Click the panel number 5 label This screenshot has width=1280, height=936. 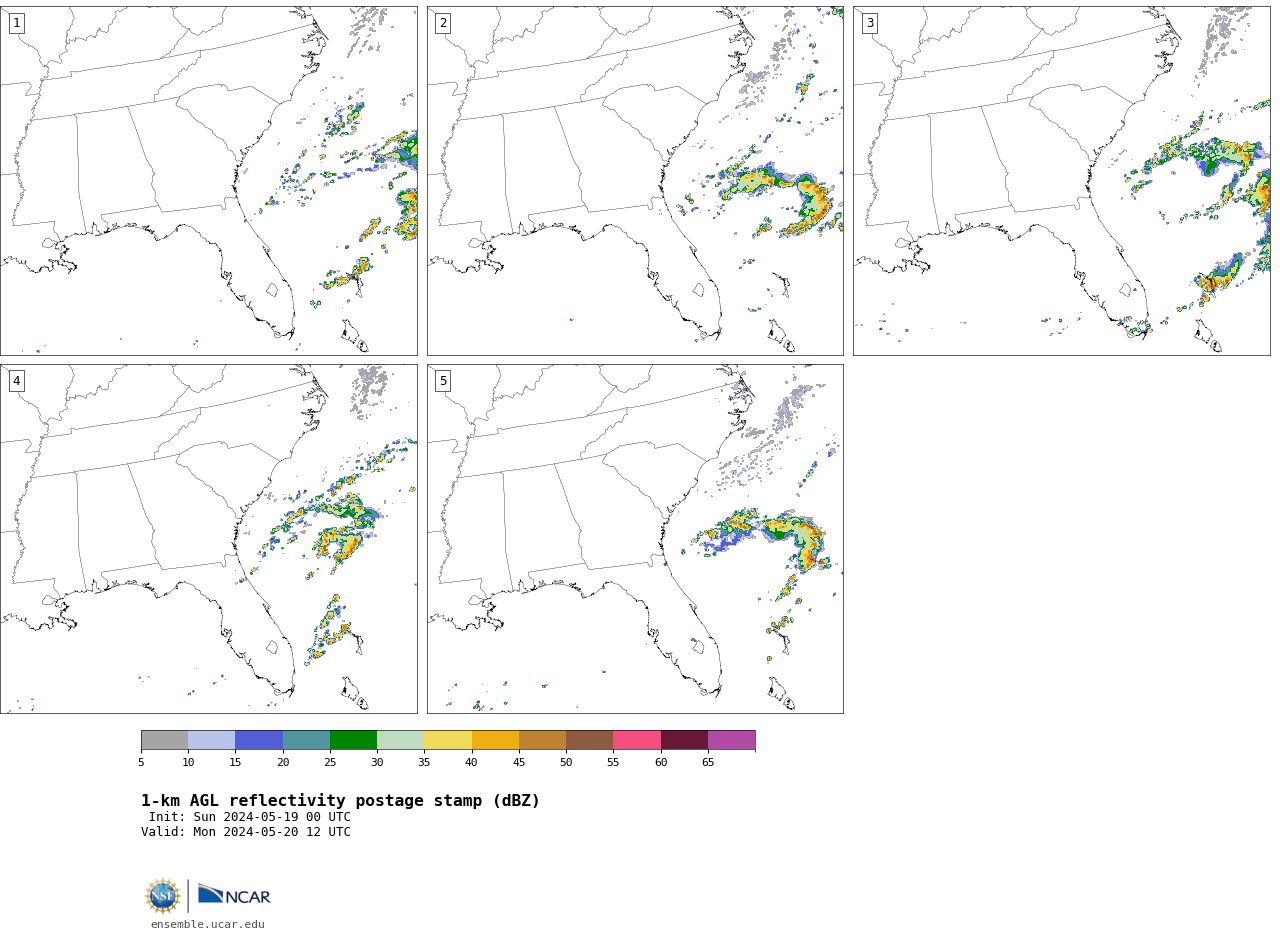(443, 381)
